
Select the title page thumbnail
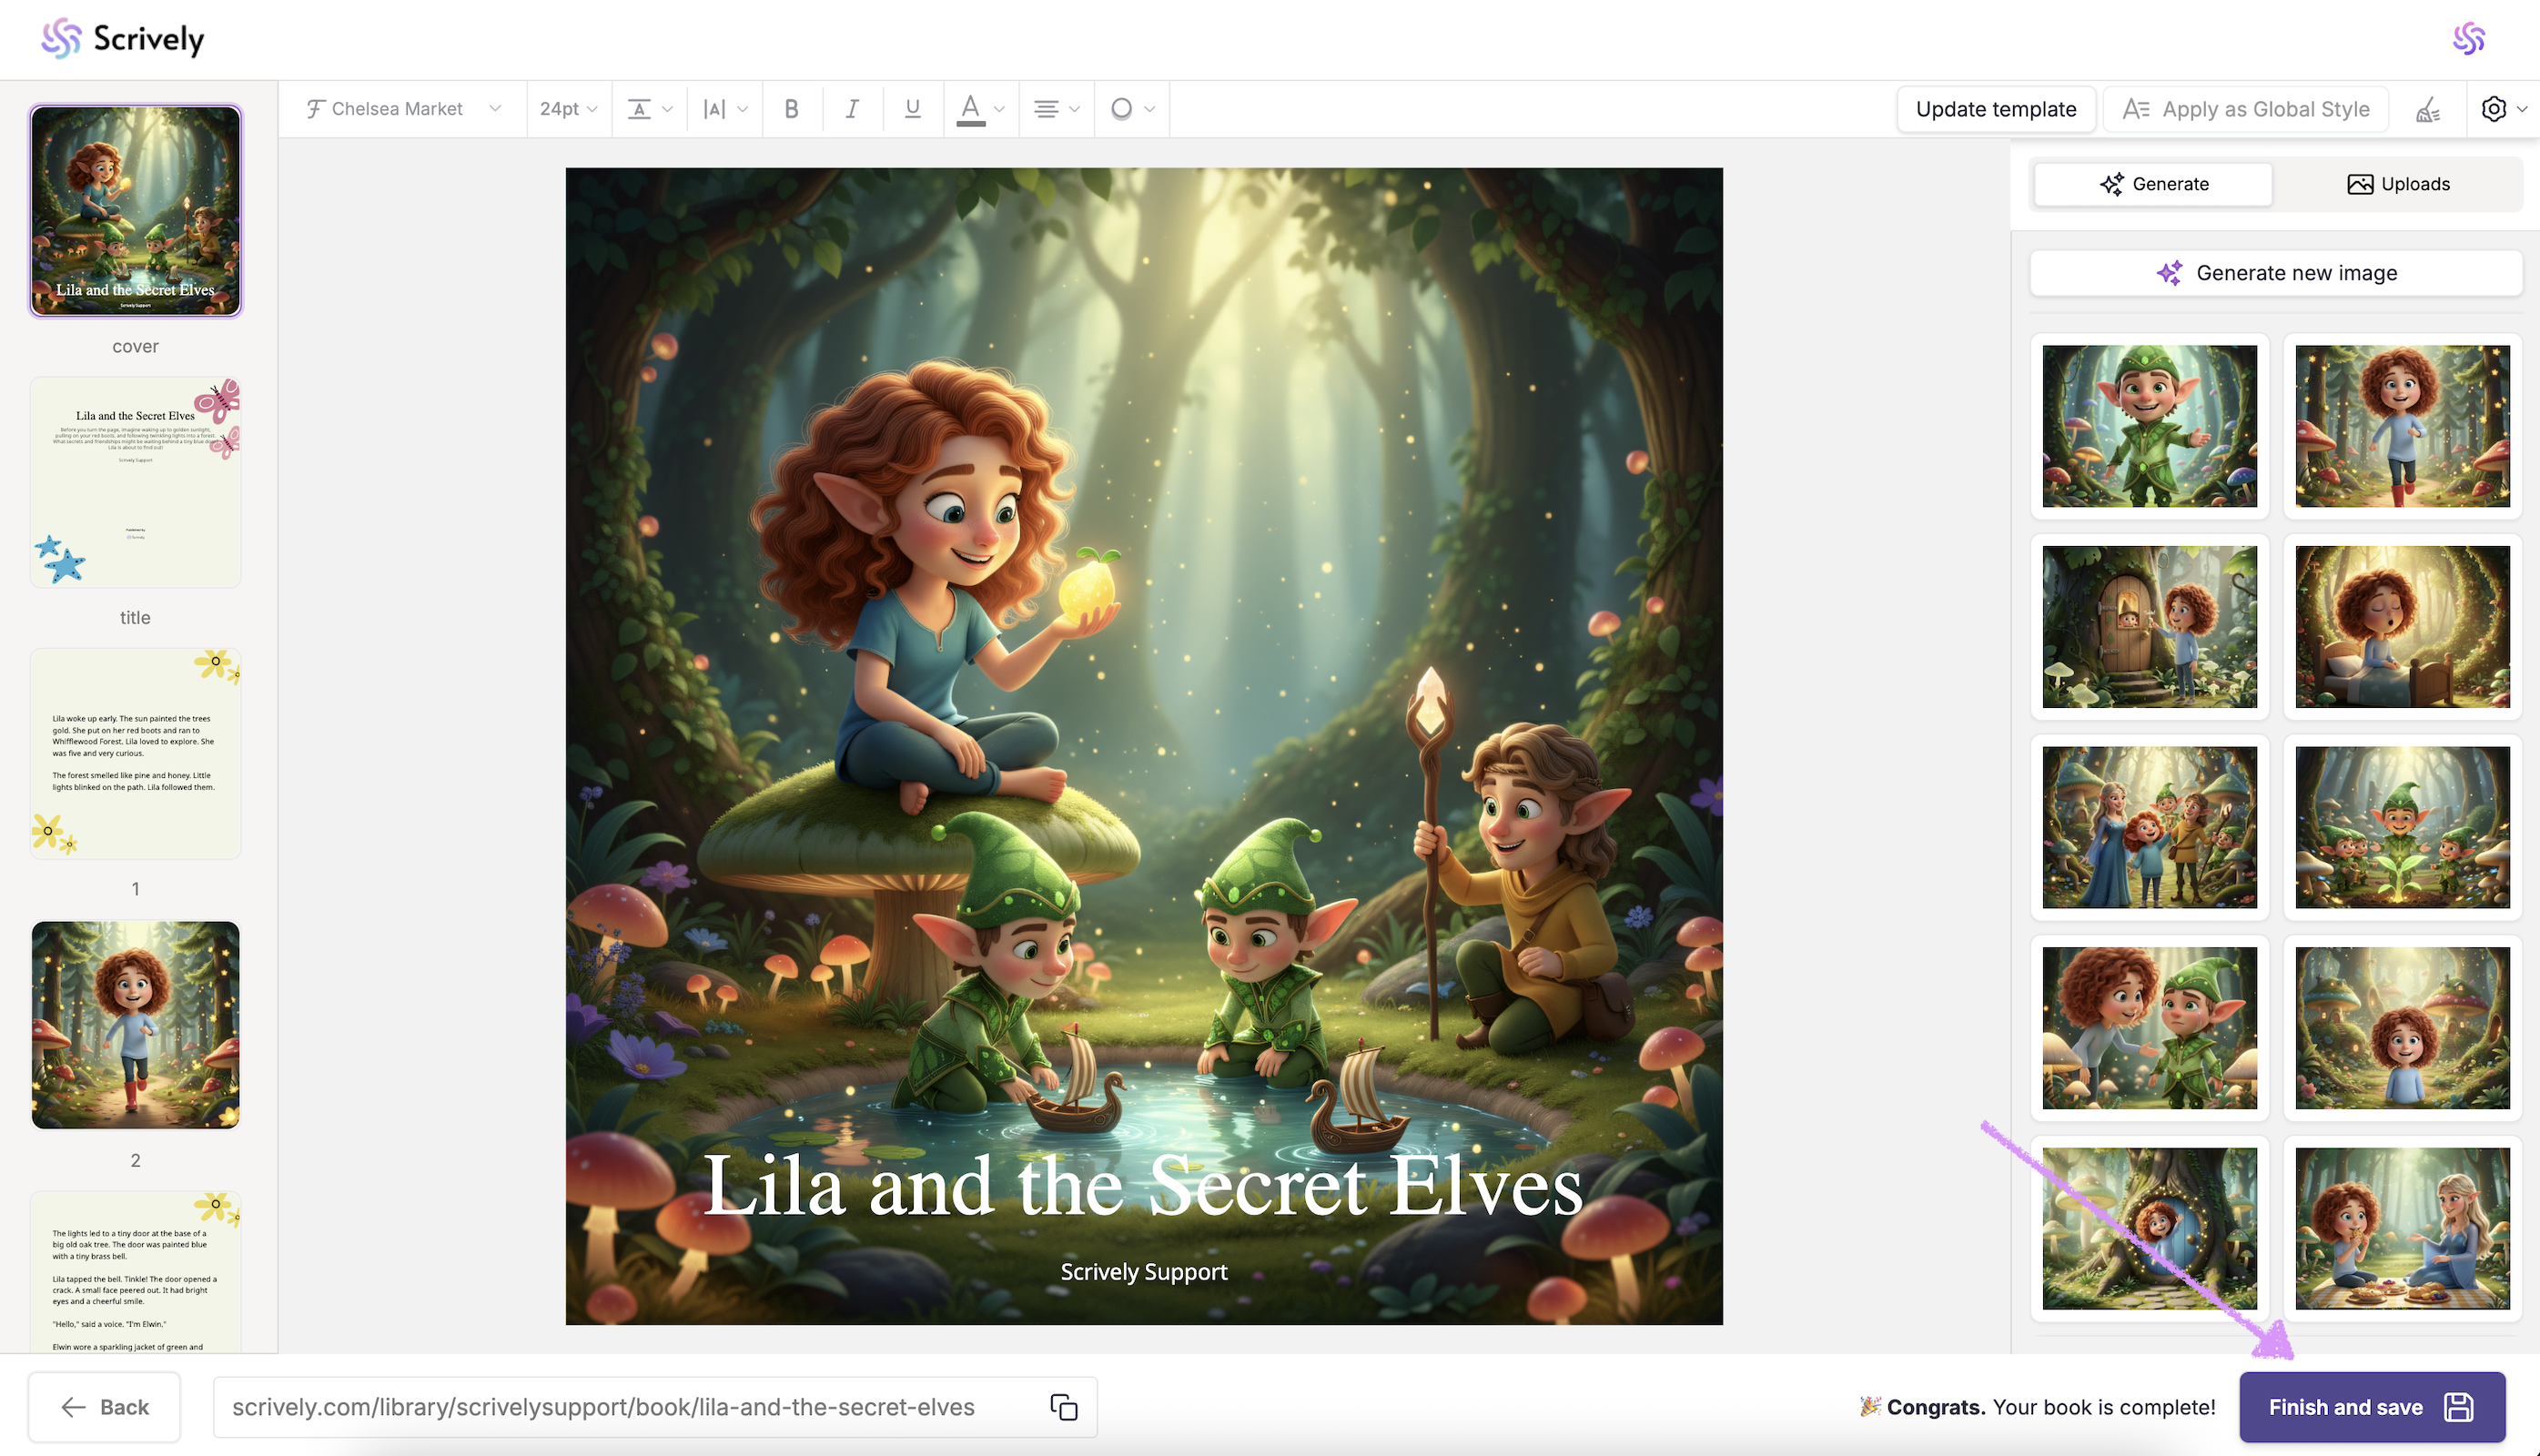[x=135, y=483]
